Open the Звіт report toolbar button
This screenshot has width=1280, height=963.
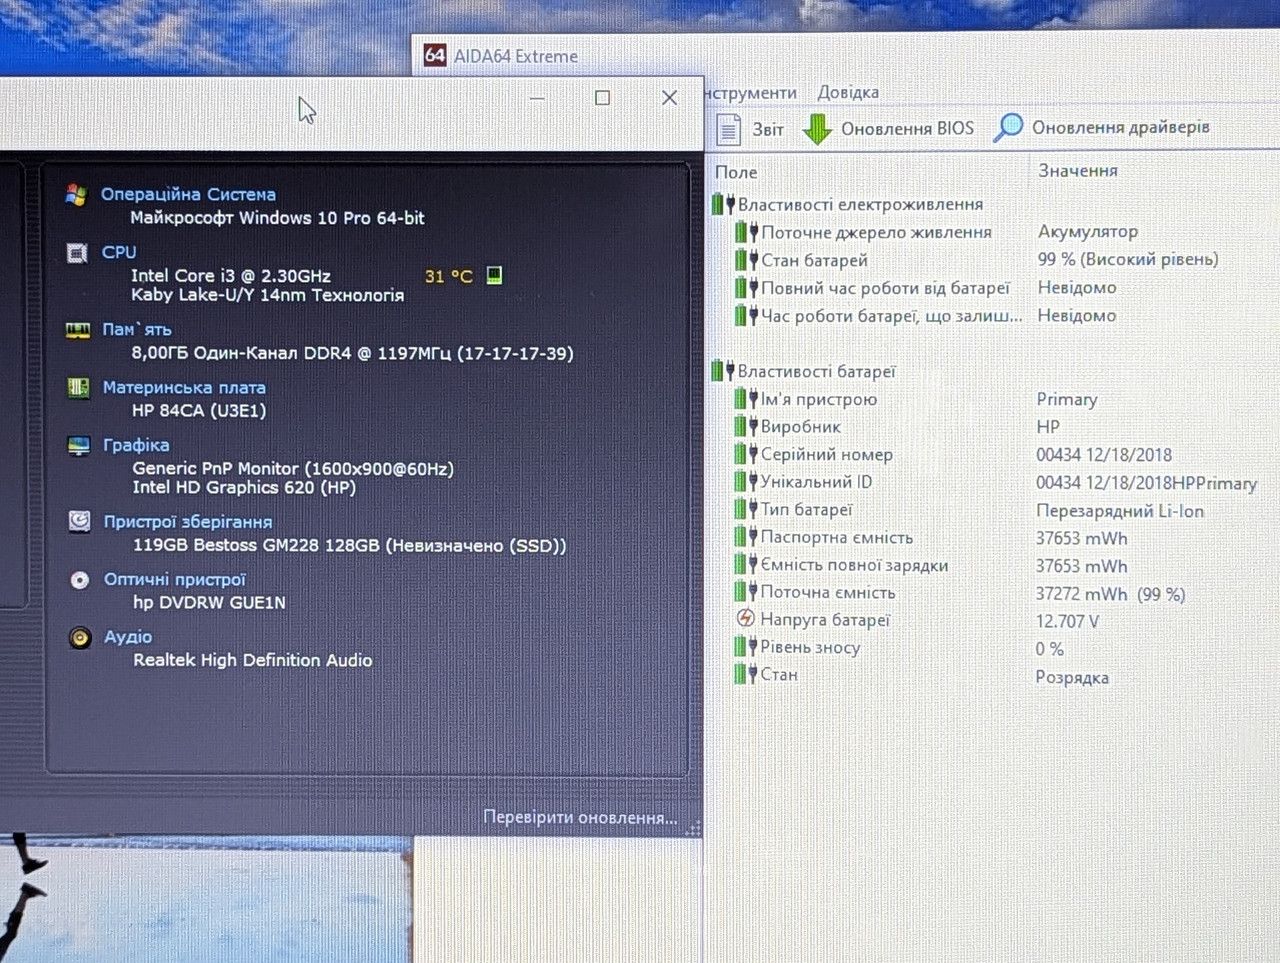(751, 129)
